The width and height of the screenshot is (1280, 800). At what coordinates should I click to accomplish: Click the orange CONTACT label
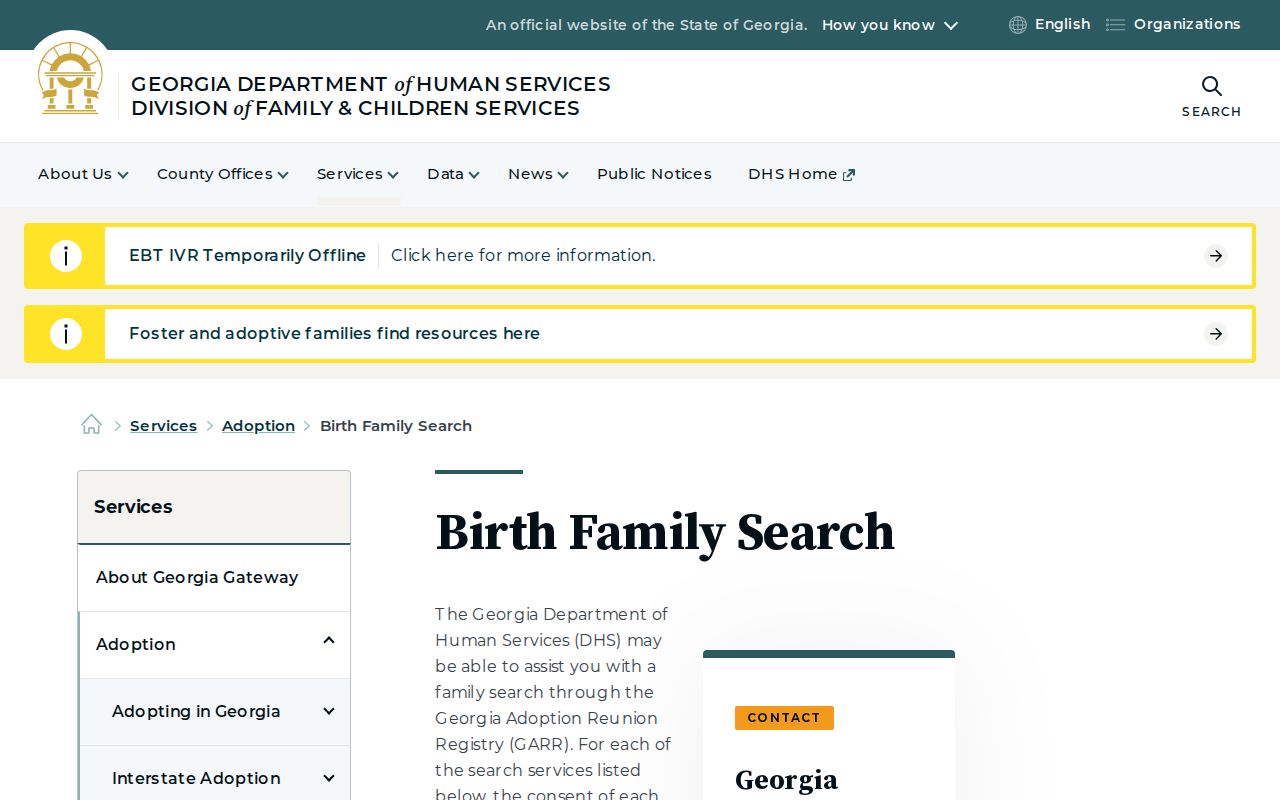(x=784, y=718)
